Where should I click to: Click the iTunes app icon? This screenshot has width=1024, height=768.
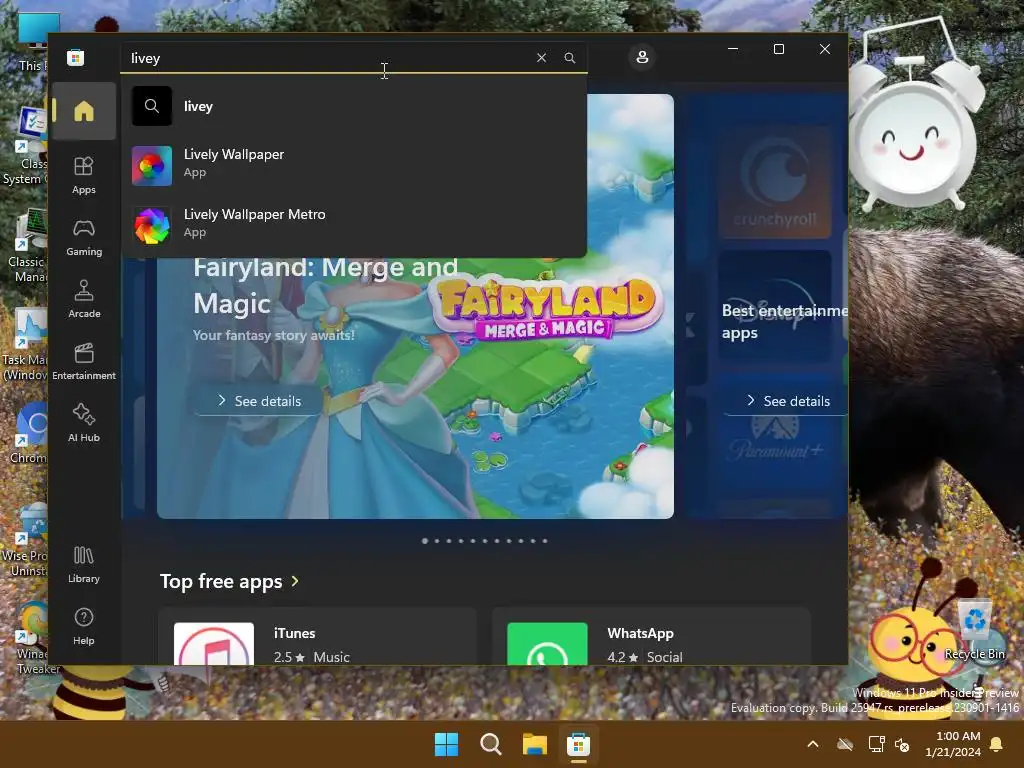click(214, 644)
